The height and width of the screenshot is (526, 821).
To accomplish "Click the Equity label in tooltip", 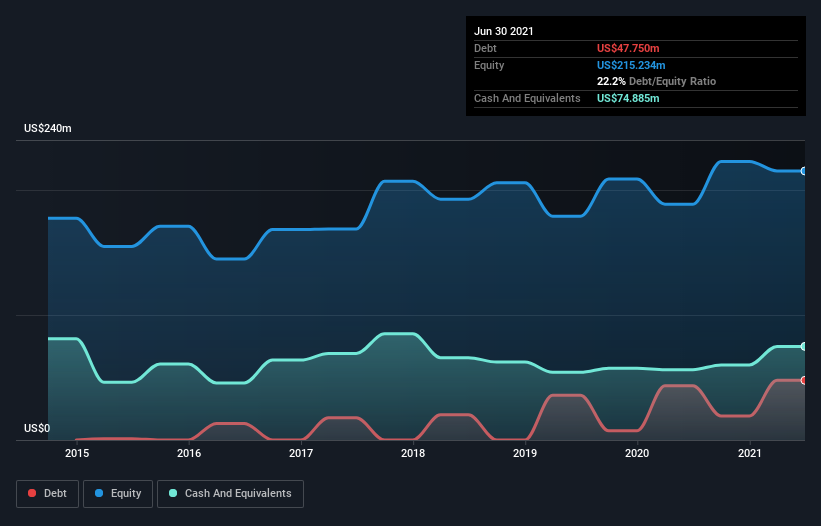I will click(489, 65).
